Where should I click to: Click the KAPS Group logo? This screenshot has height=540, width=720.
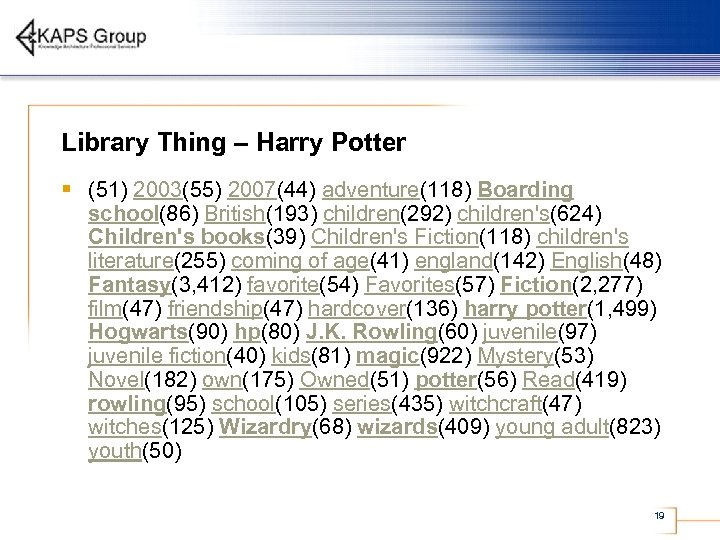click(x=81, y=38)
